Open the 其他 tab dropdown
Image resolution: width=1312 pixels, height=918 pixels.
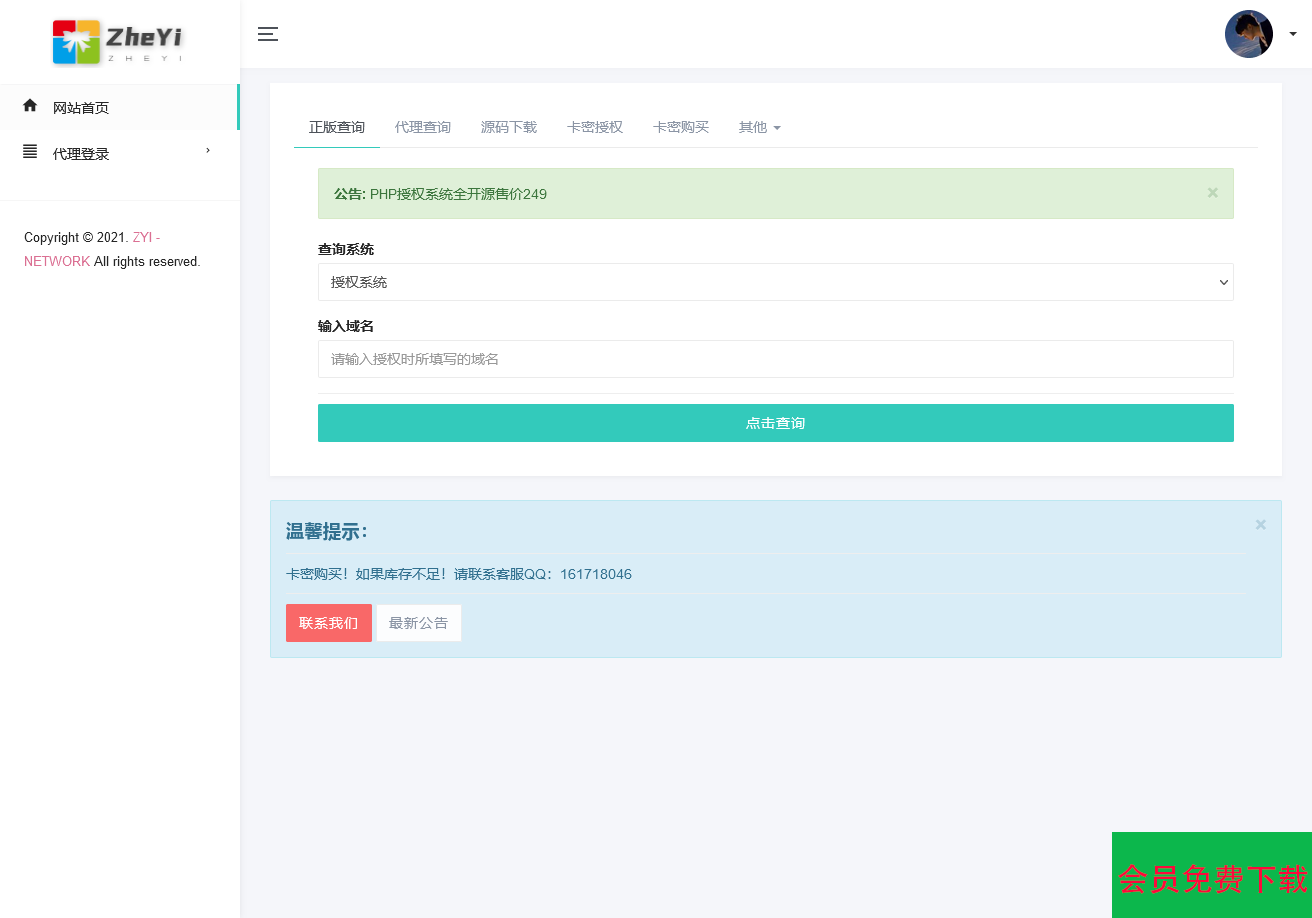click(x=759, y=127)
